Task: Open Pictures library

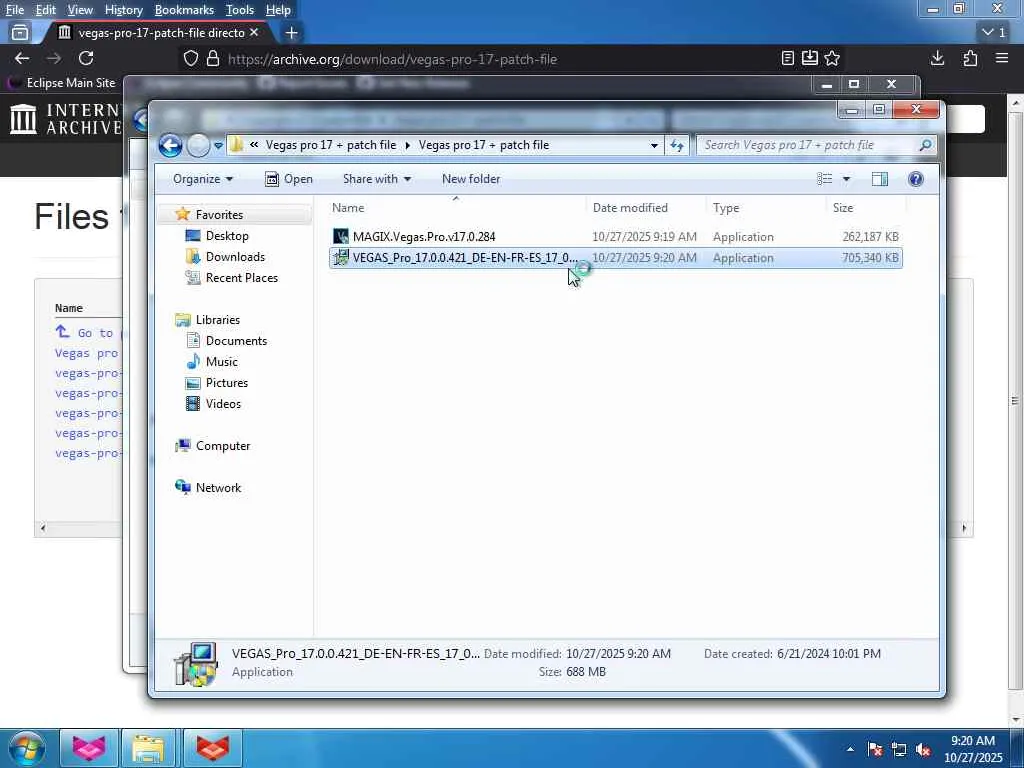Action: 227,383
